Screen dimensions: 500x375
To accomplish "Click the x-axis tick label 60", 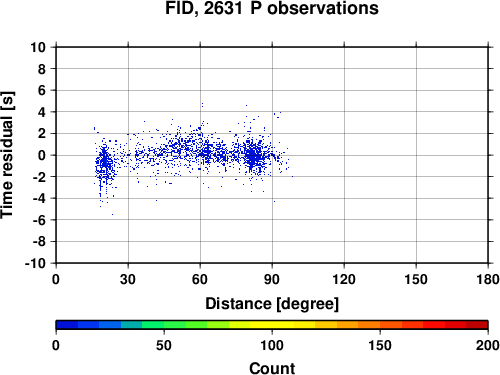I will 200,279.
